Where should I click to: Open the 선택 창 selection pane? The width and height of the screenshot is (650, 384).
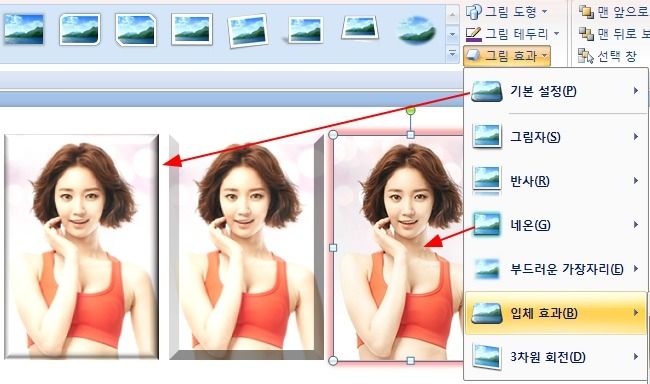coord(607,56)
